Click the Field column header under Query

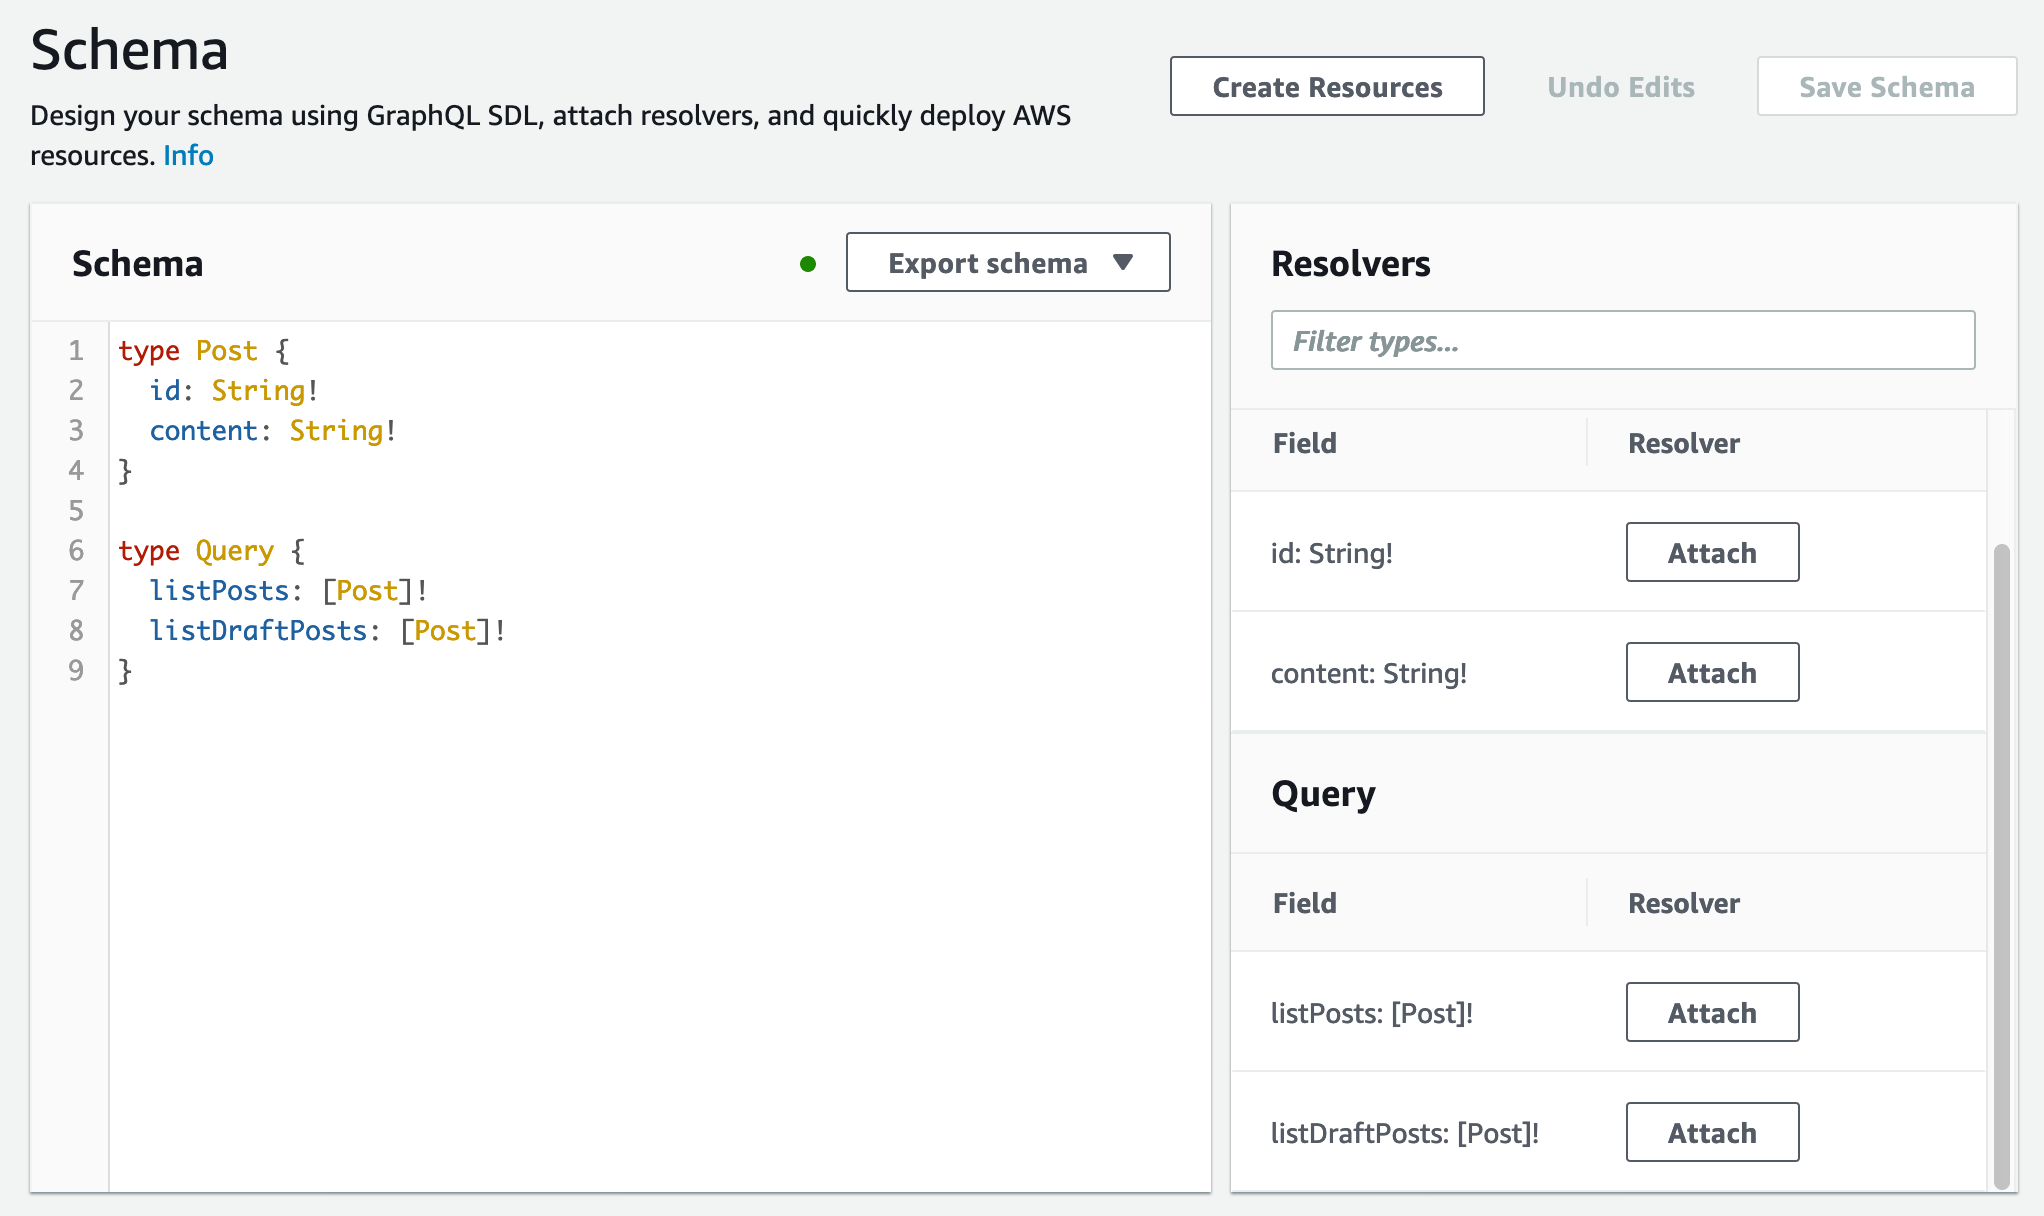tap(1304, 903)
